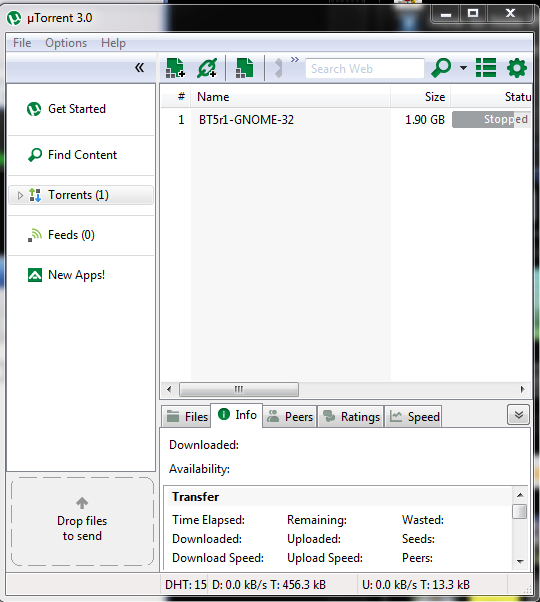The image size is (540, 602).
Task: Sort by the Status column header
Action: (491, 97)
